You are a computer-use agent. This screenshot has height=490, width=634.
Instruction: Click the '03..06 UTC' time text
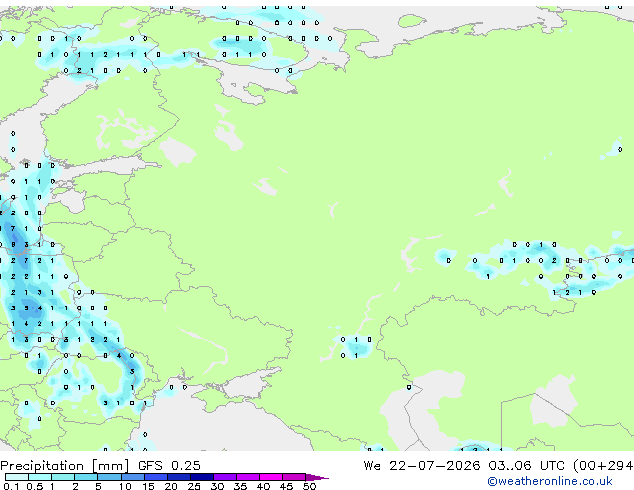tap(526, 466)
